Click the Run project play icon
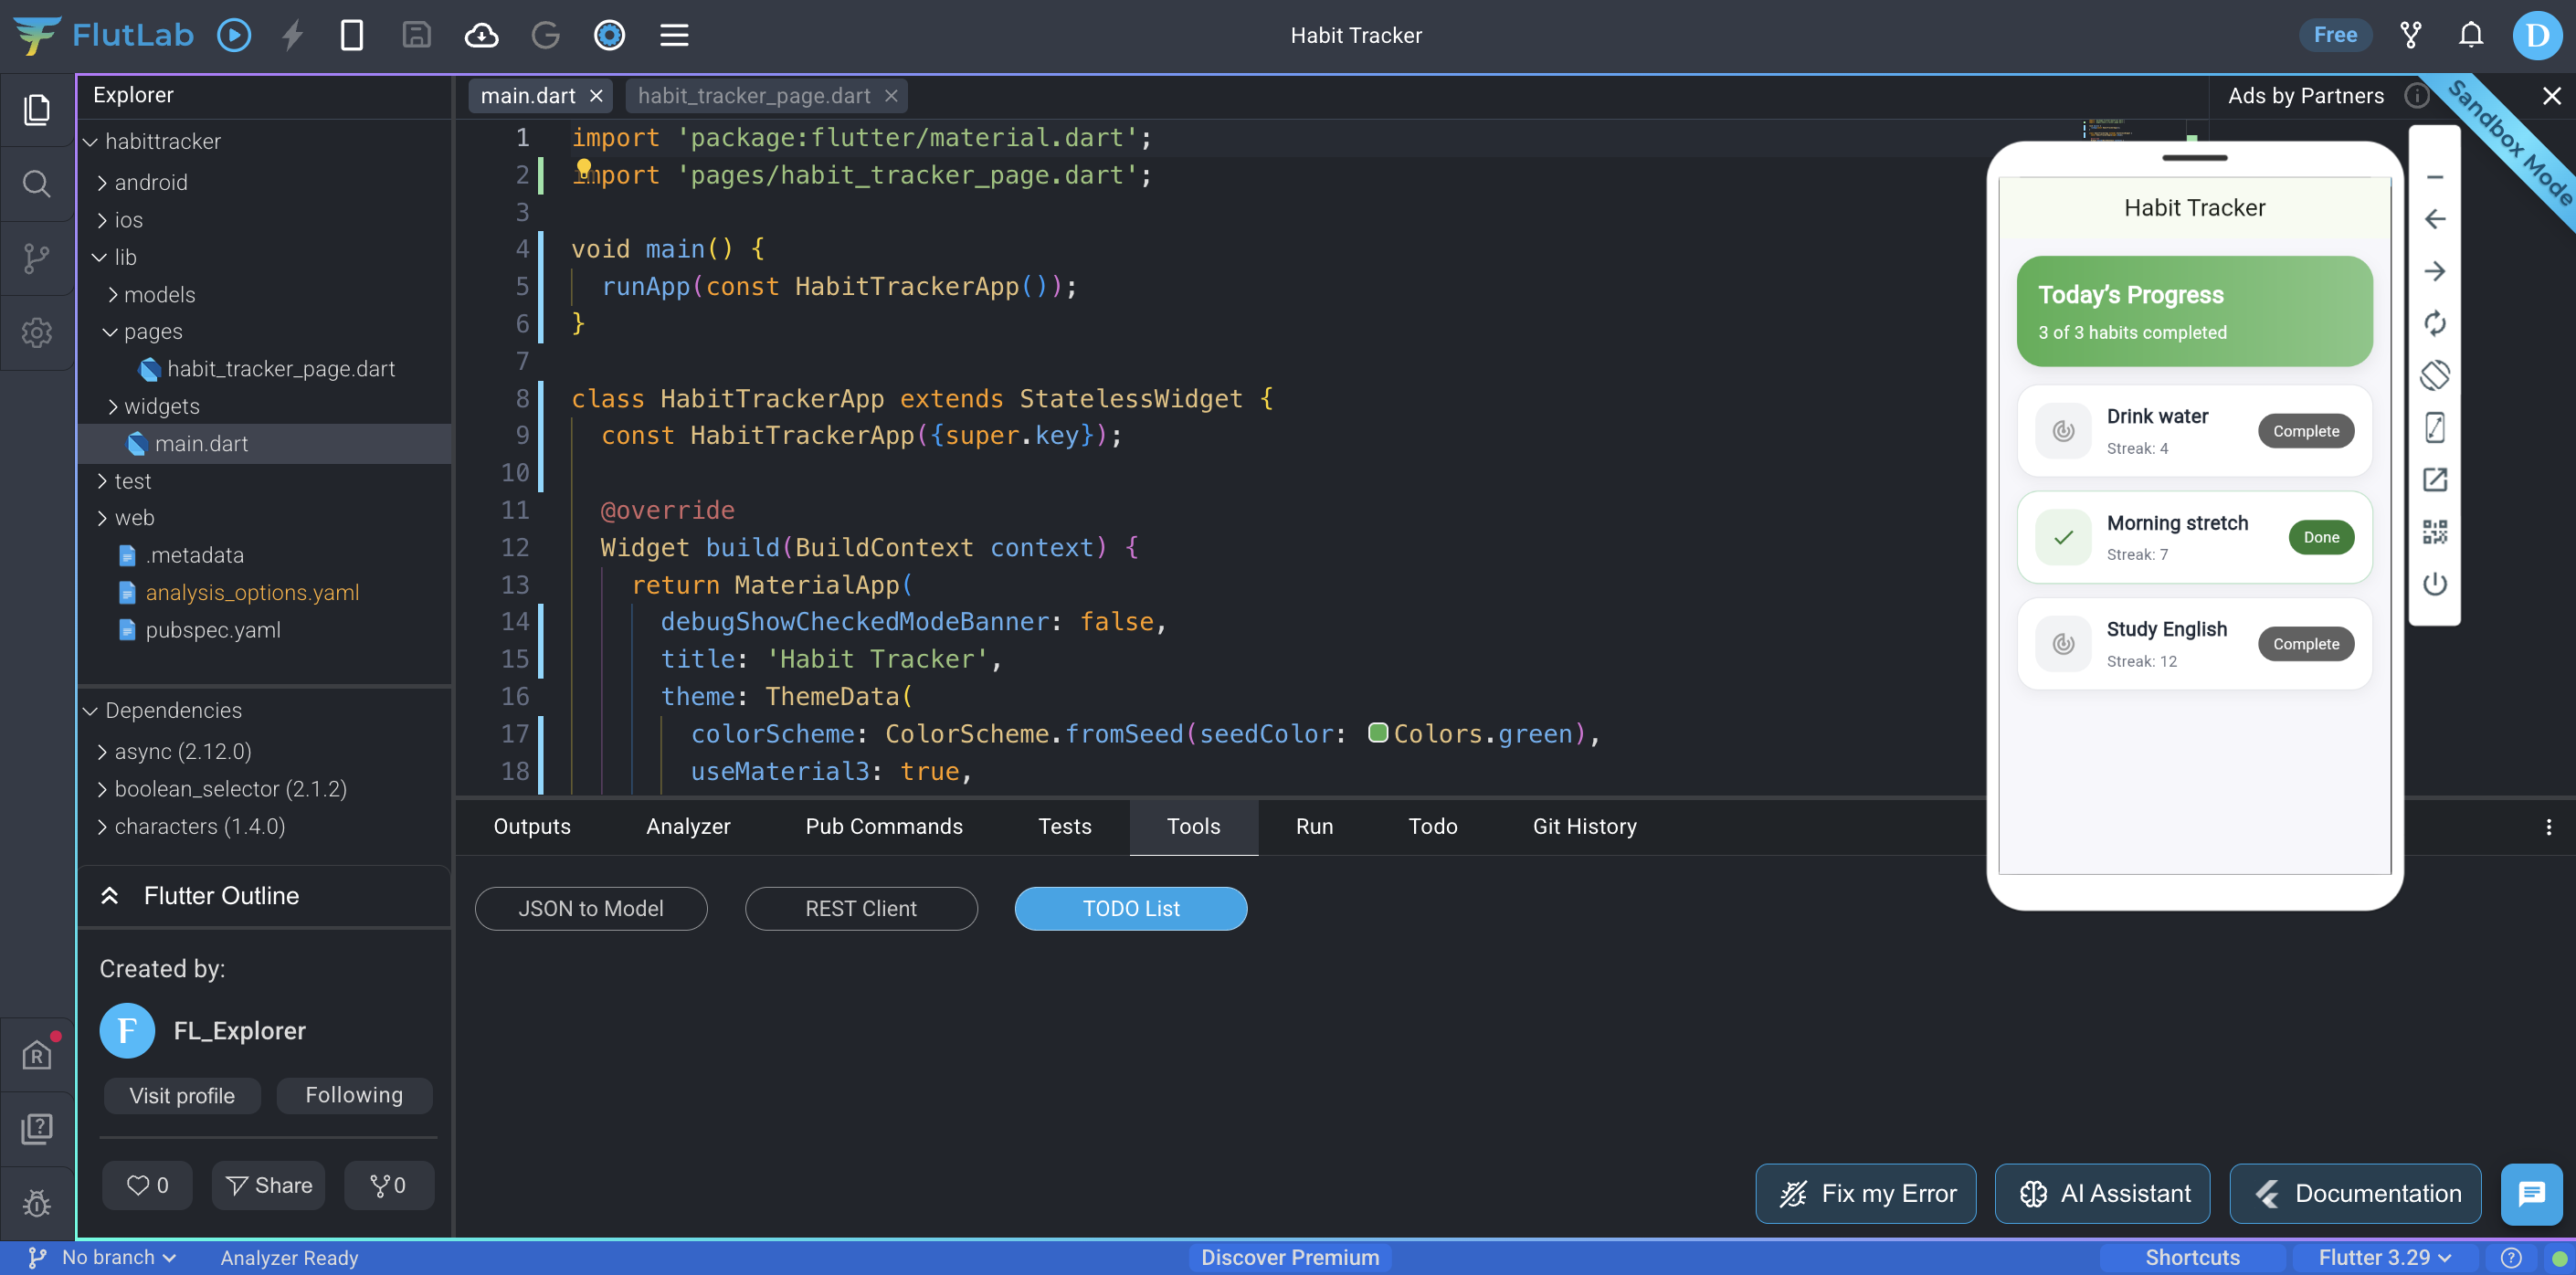The height and width of the screenshot is (1275, 2576). click(x=234, y=35)
